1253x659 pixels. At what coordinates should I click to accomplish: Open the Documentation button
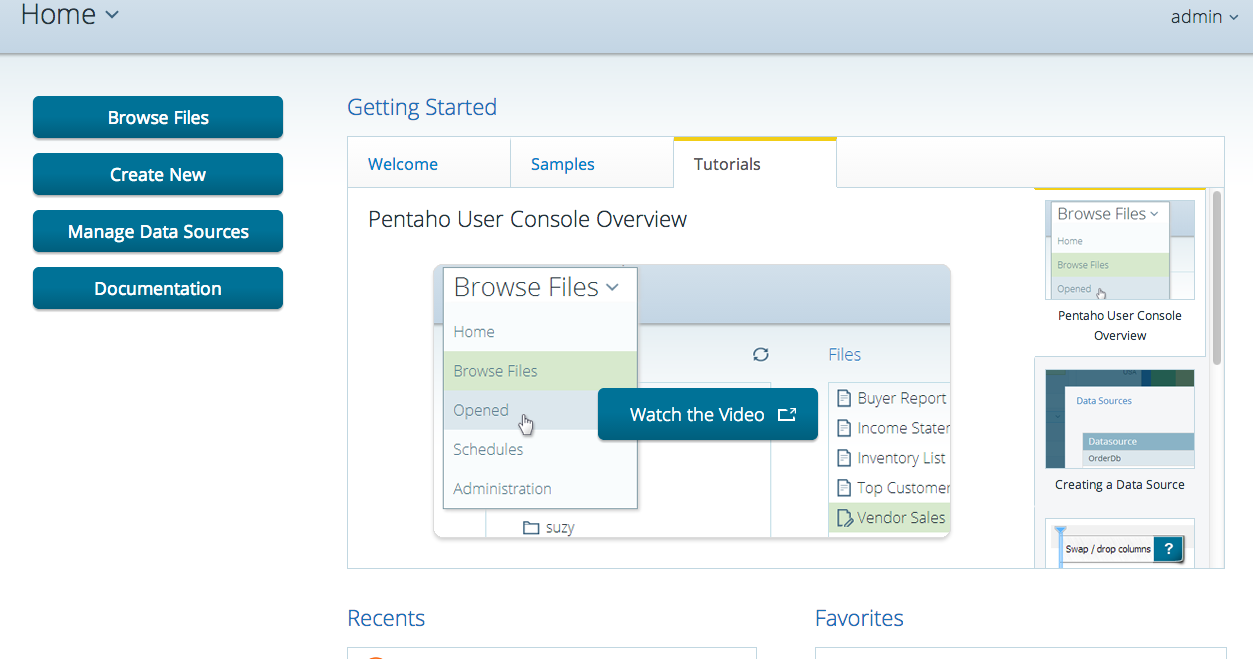pyautogui.click(x=158, y=288)
